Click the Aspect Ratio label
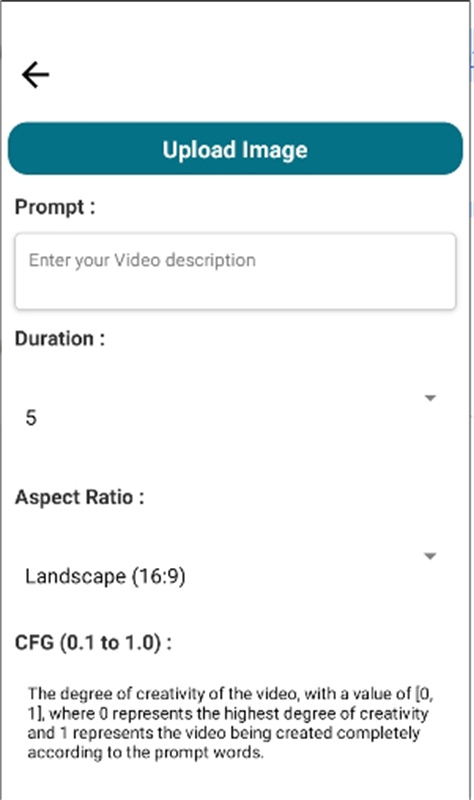This screenshot has height=800, width=474. pos(80,497)
